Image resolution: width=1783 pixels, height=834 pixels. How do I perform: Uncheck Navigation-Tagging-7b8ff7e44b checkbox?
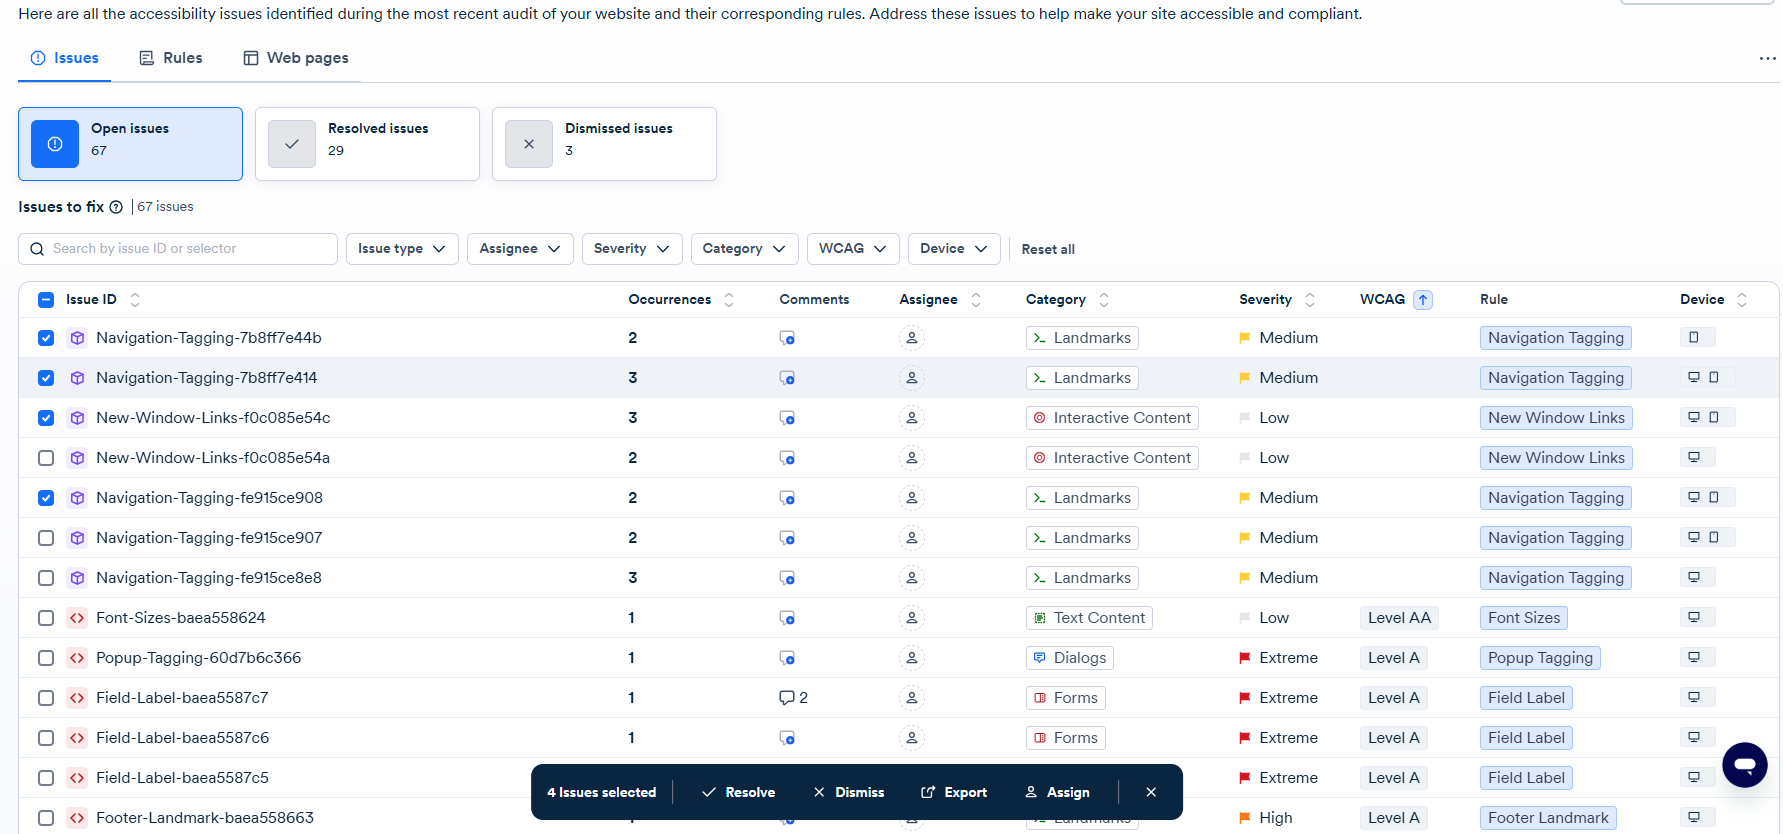46,338
